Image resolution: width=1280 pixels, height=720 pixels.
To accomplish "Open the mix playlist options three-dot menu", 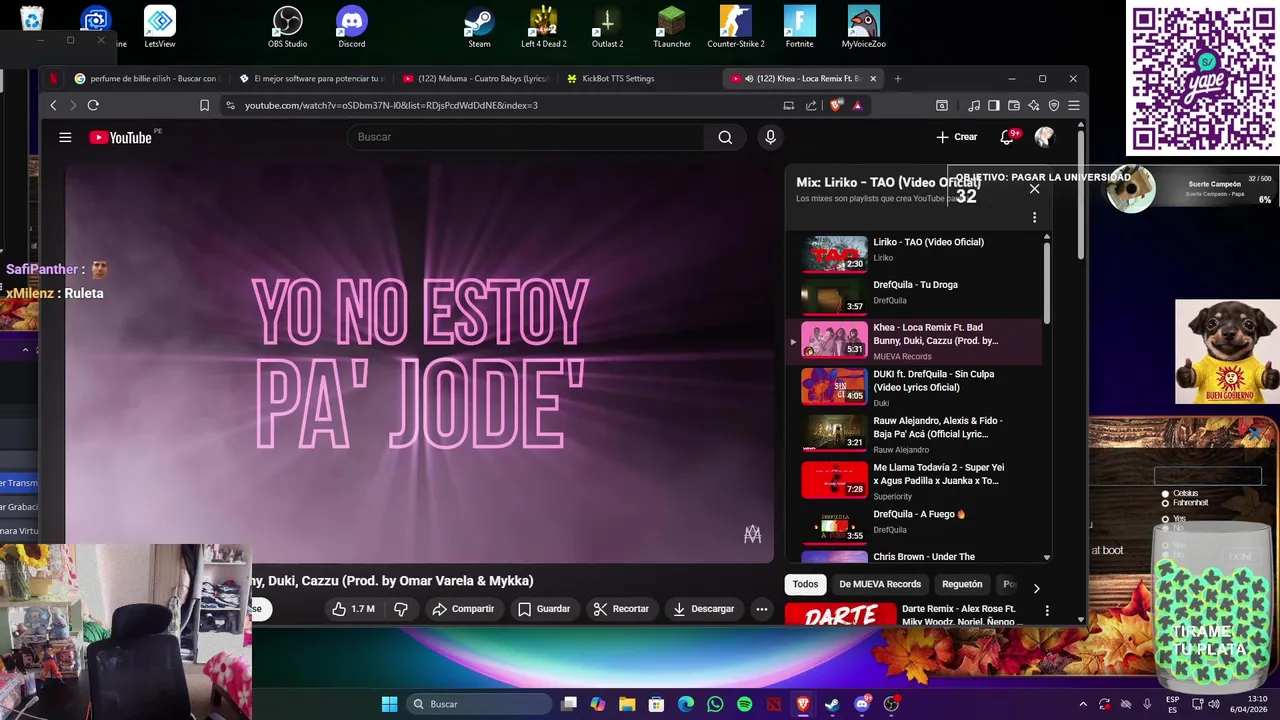I will [1034, 217].
